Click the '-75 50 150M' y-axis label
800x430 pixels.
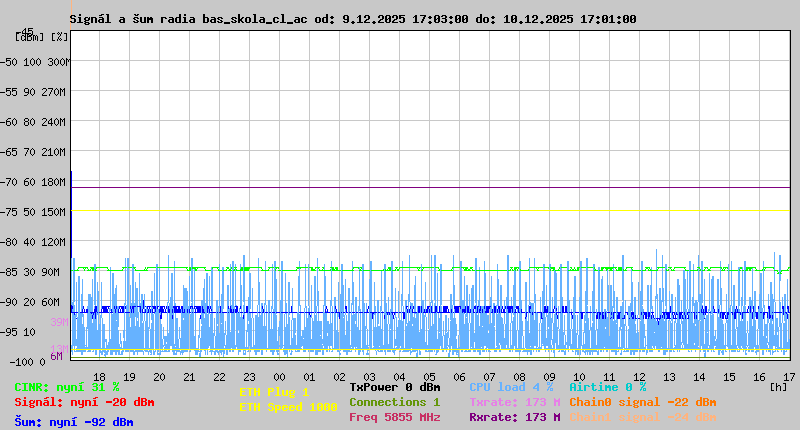(x=34, y=212)
